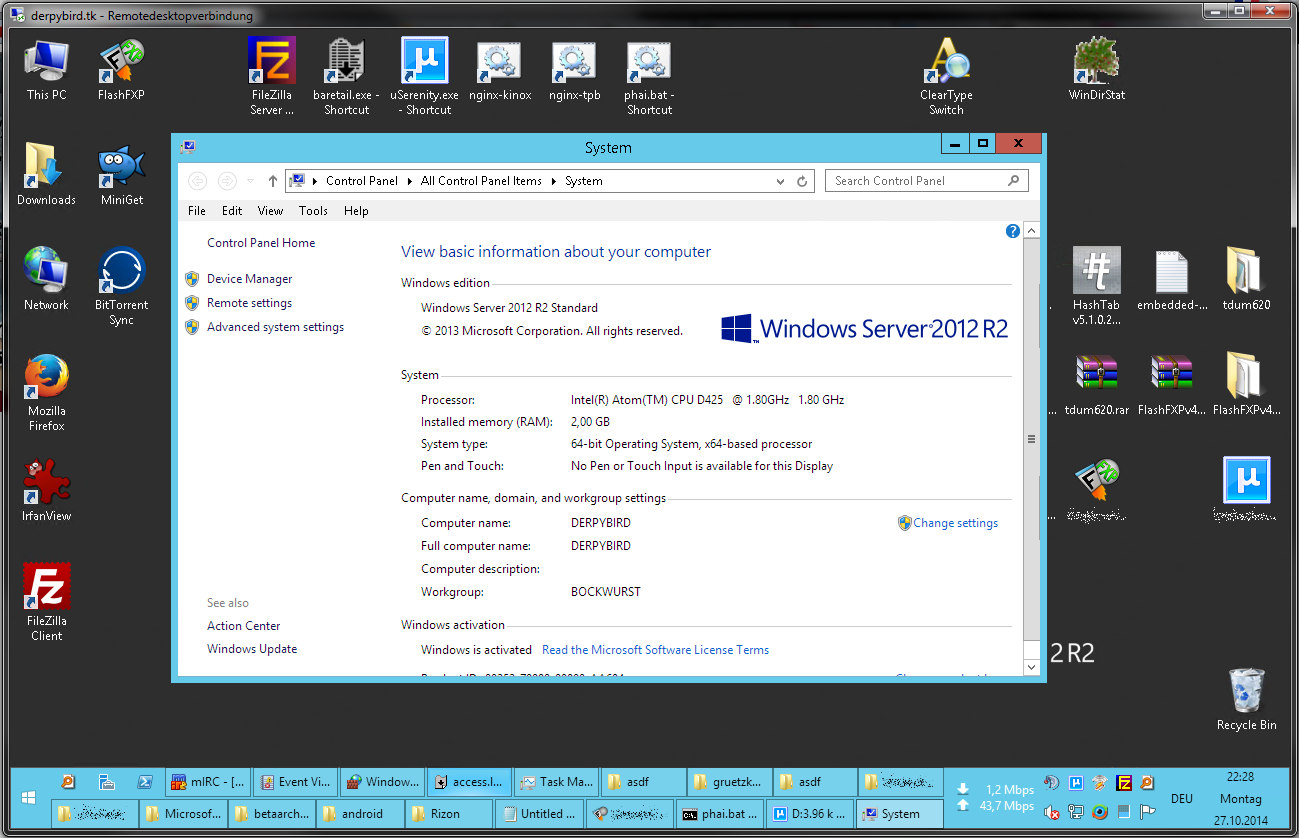1299x838 pixels.
Task: Launch Mozilla Firefox from the desktop
Action: 46,392
